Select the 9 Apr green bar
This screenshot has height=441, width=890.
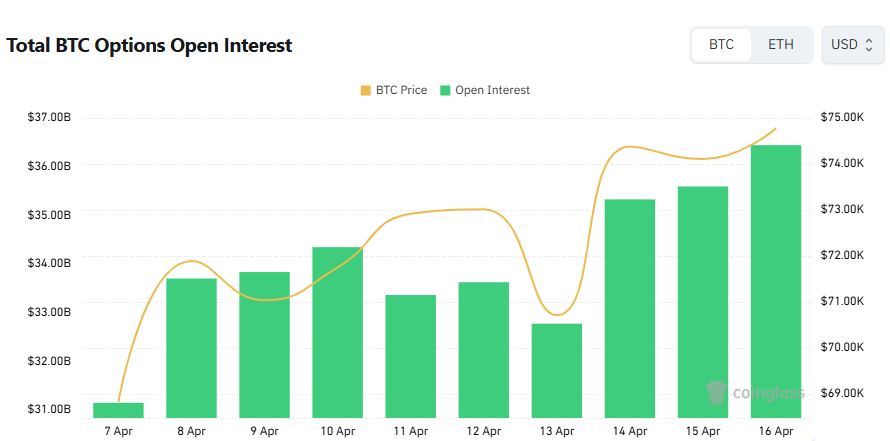click(x=265, y=344)
